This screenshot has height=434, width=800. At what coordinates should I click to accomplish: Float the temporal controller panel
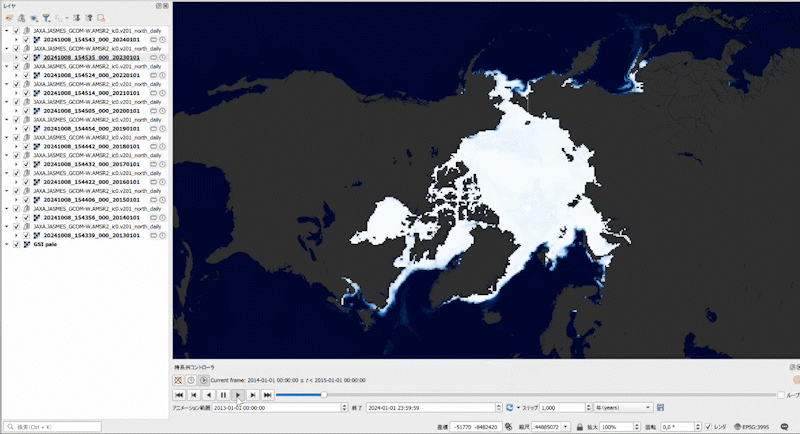click(x=792, y=367)
